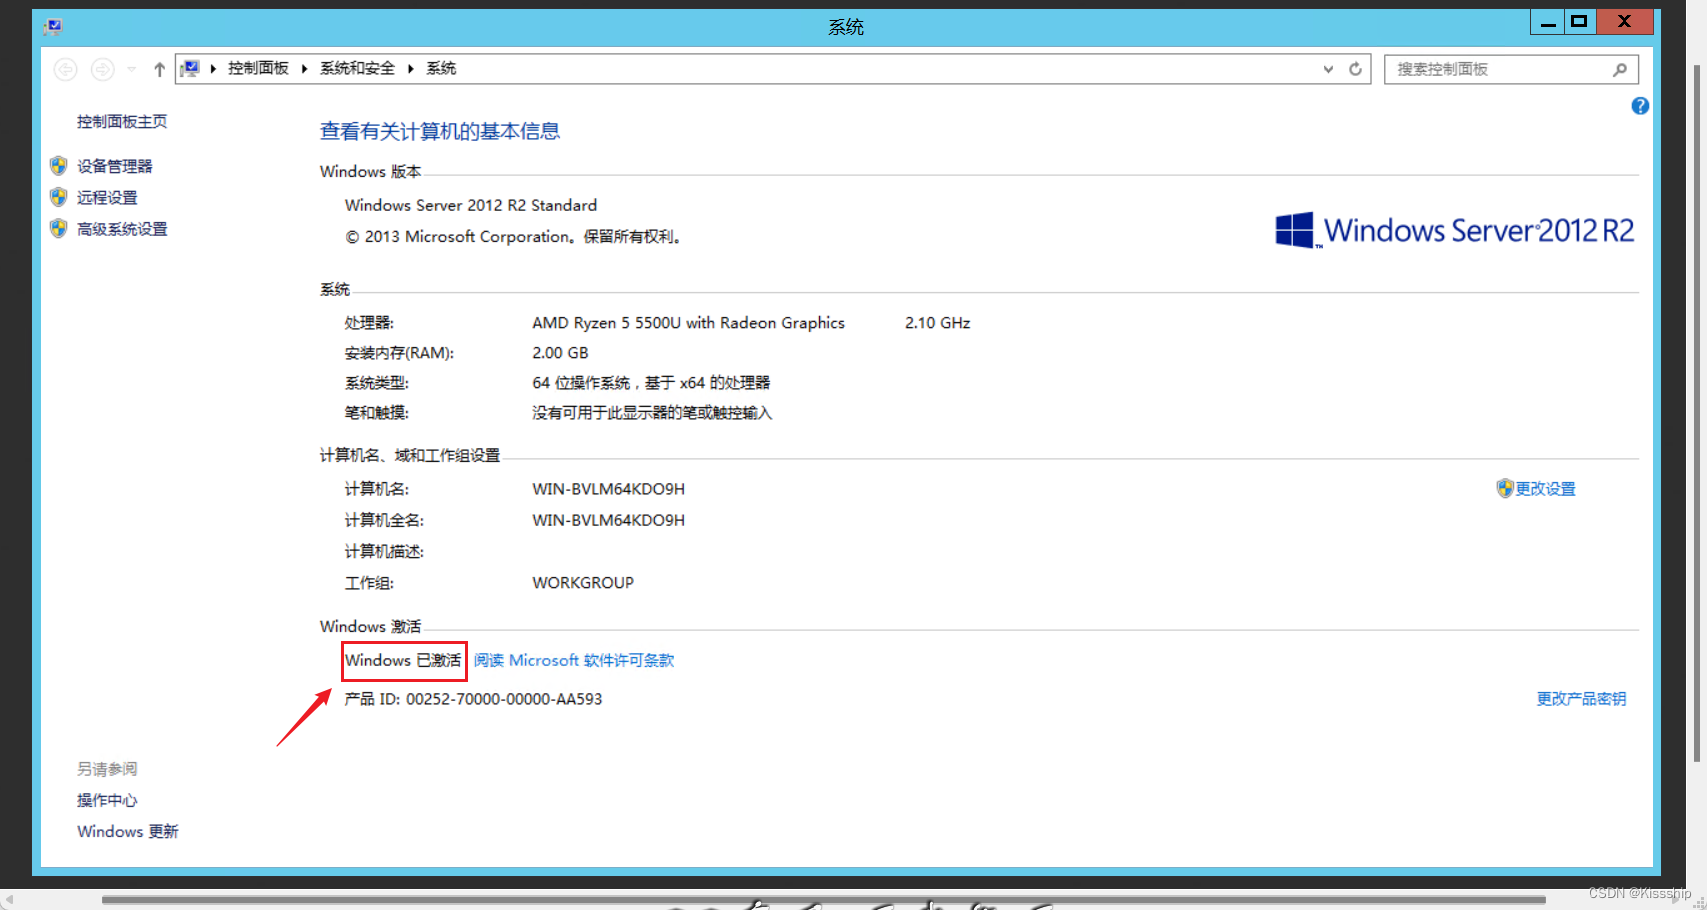Screen dimensions: 1707x910
Task: Click the Forward navigation arrow
Action: pos(102,69)
